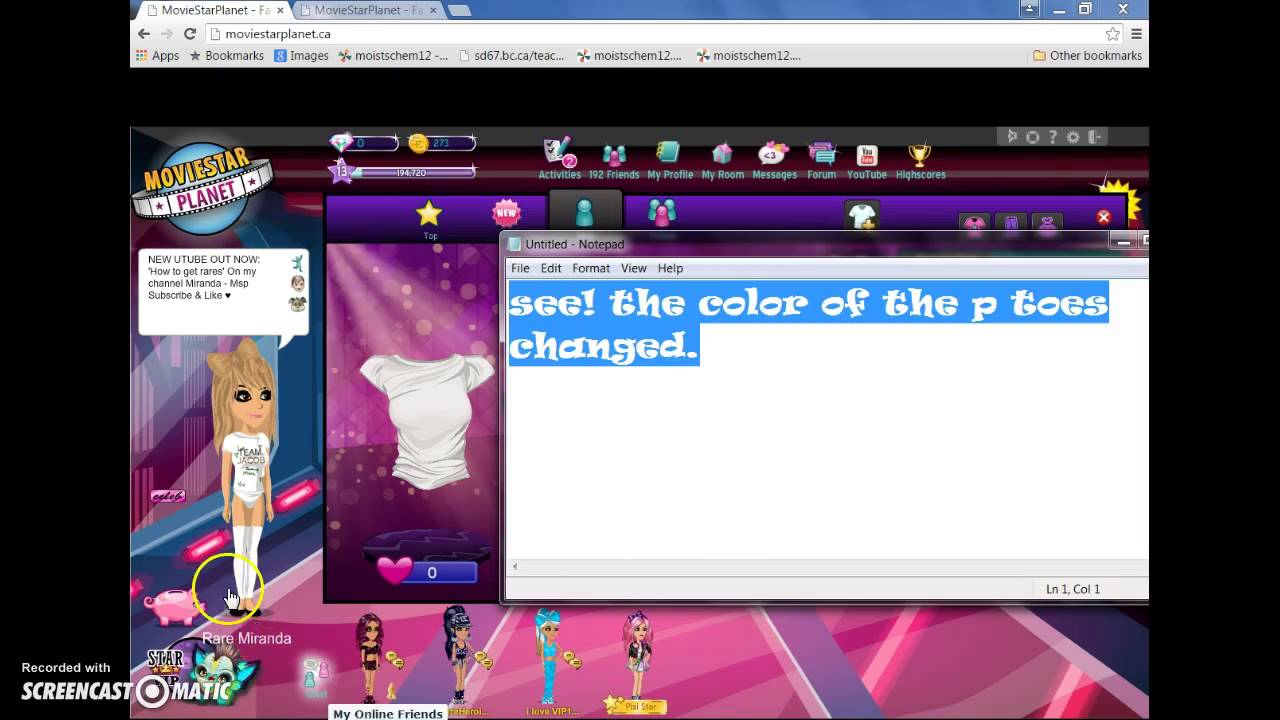Click the game help question mark

click(x=1052, y=137)
